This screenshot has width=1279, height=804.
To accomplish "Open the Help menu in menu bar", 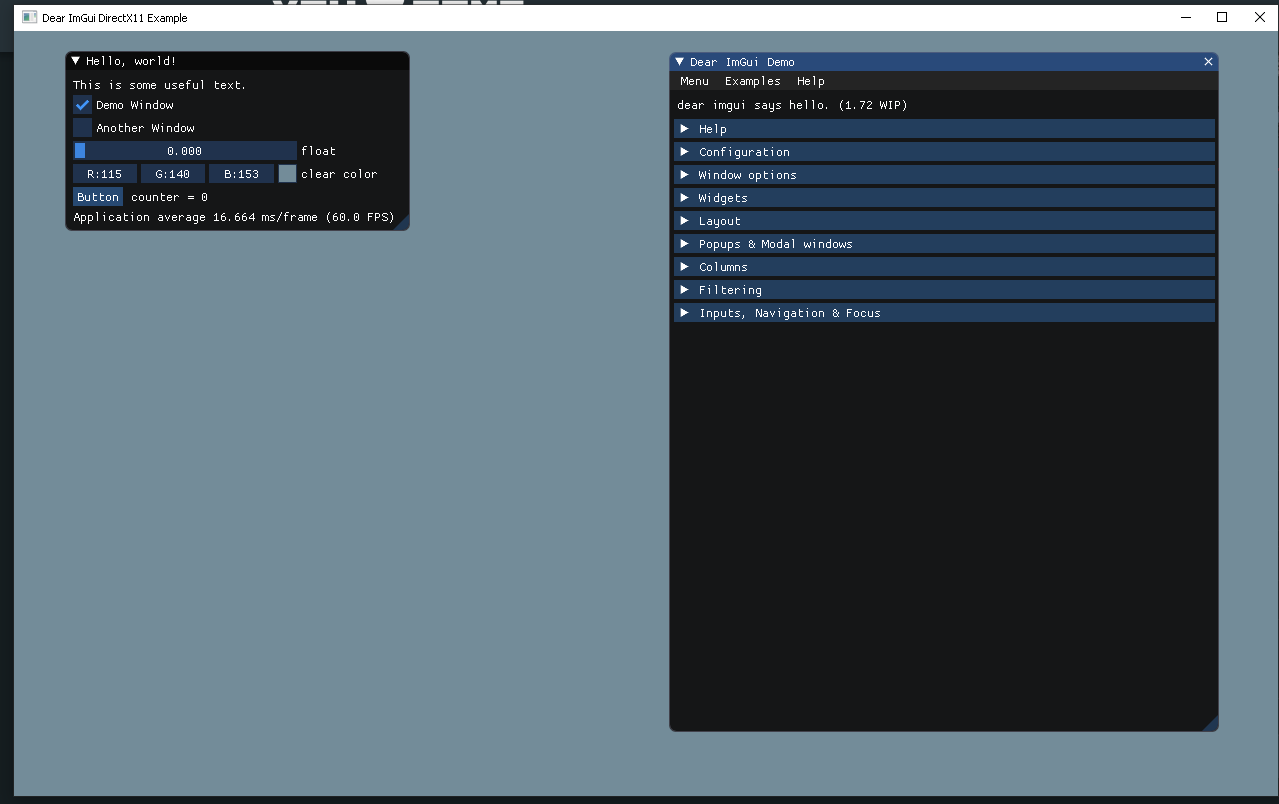I will click(x=810, y=81).
